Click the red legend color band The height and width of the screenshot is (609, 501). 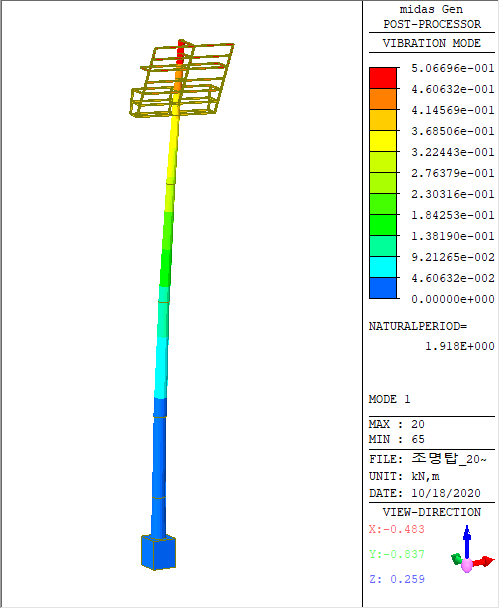(383, 78)
